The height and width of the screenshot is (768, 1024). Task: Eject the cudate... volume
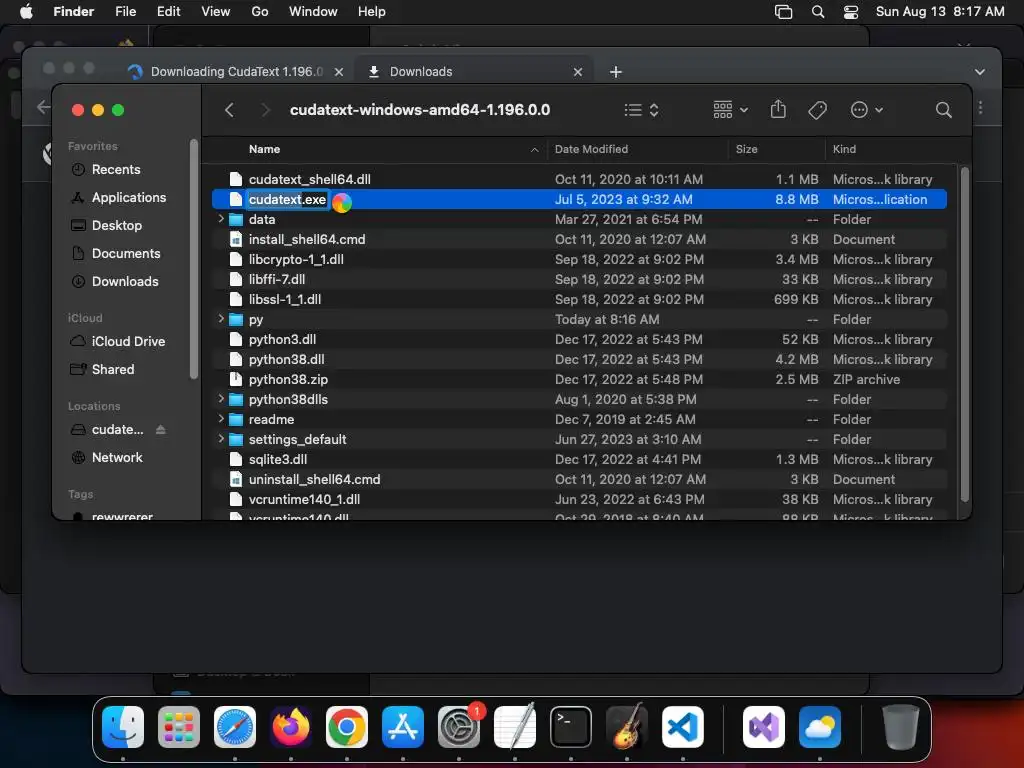click(161, 430)
